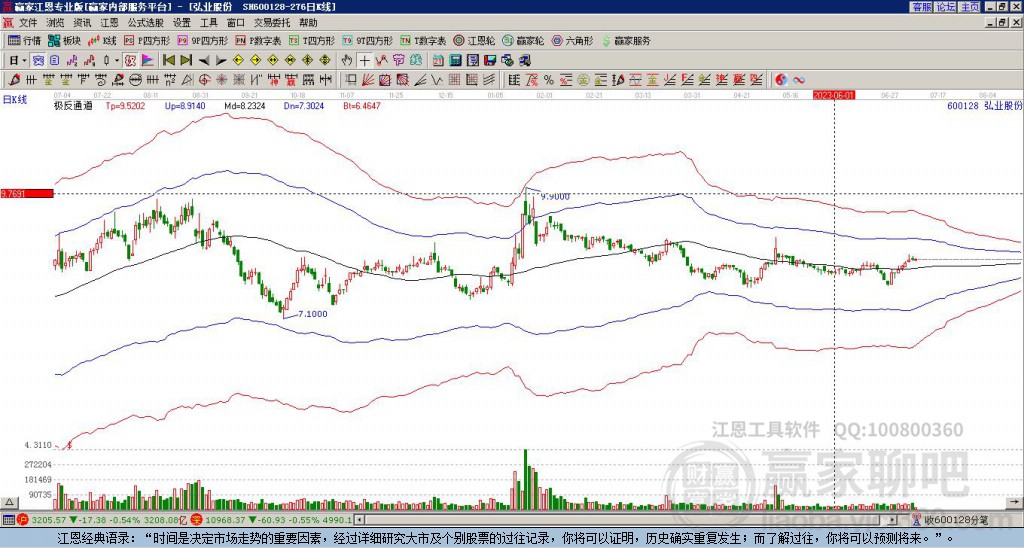Click the infinity loop icon

click(x=799, y=80)
